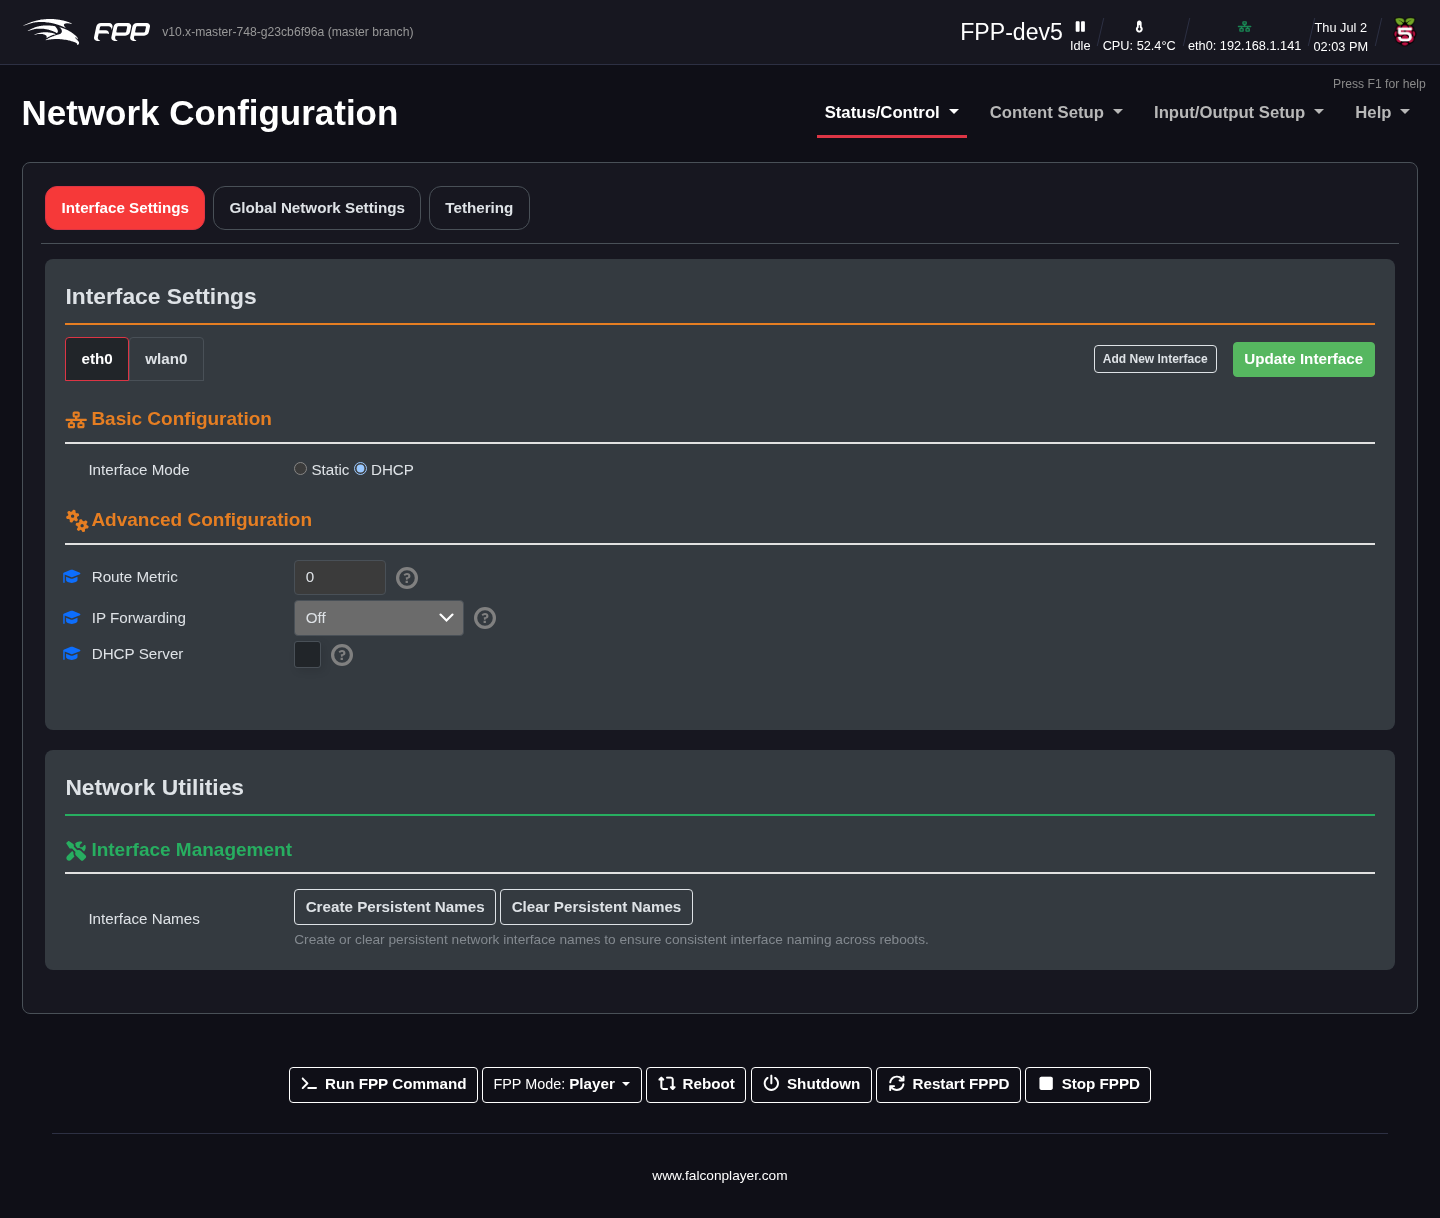Focus the Route Metric input field

(x=340, y=578)
